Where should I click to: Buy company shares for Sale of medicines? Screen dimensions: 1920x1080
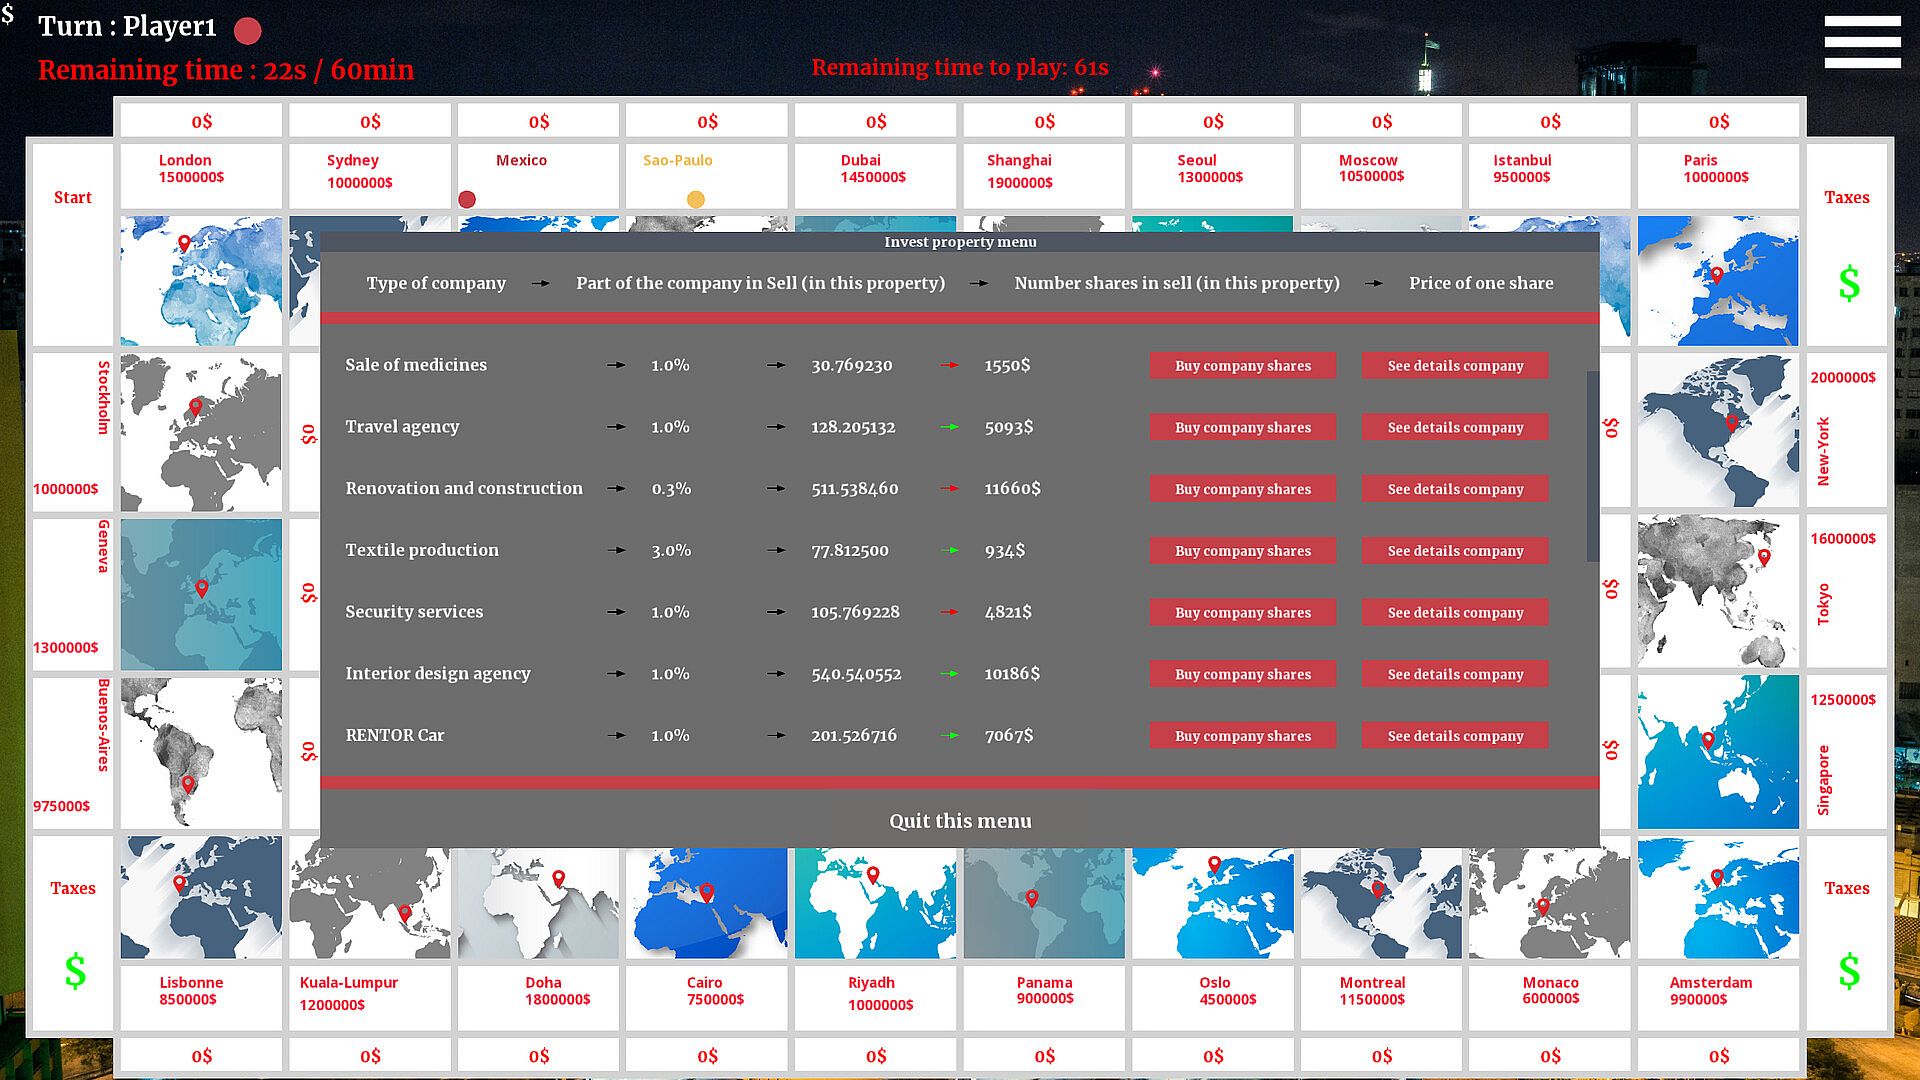[1242, 366]
